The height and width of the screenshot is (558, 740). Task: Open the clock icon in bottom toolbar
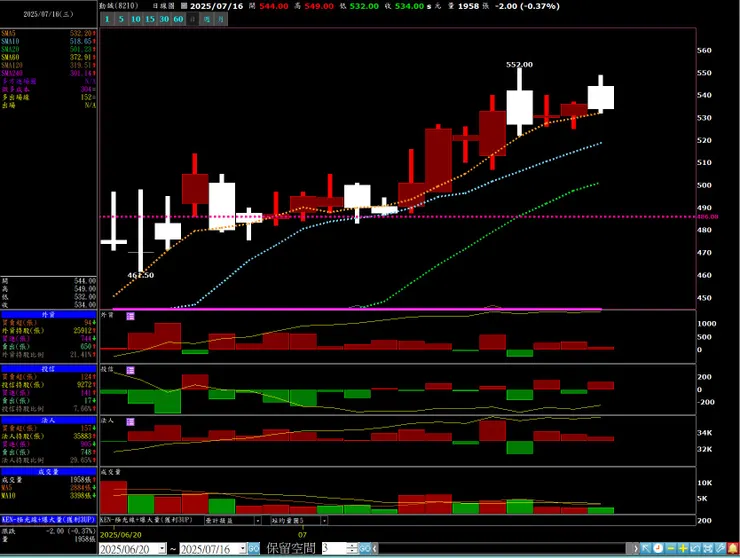658,548
